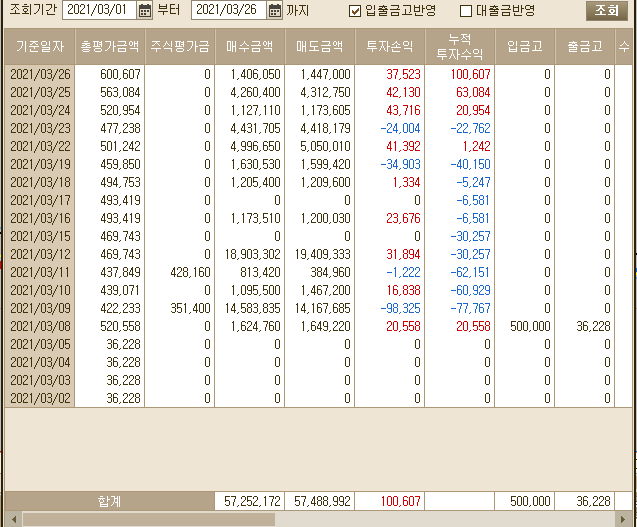This screenshot has height=527, width=637.
Task: Click buy amount 18,903,302 cell
Action: (249, 254)
